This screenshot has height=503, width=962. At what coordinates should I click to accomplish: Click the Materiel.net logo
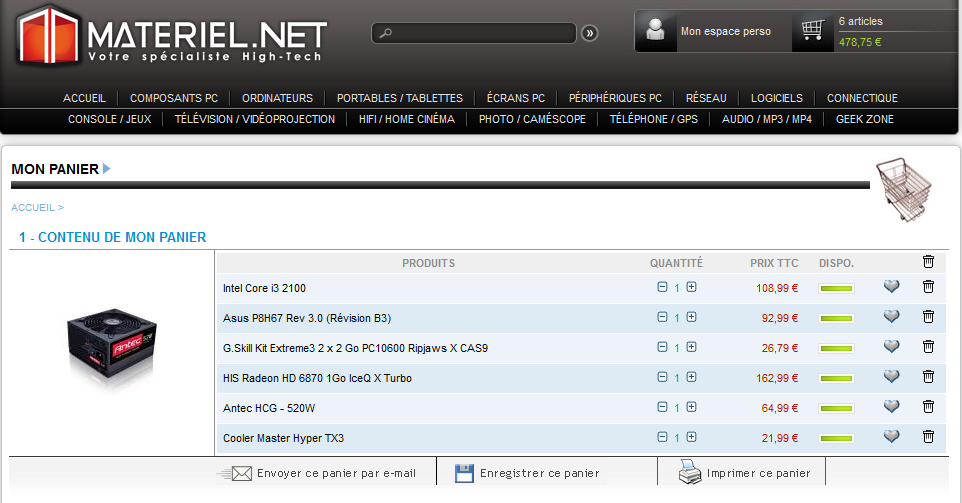click(170, 37)
